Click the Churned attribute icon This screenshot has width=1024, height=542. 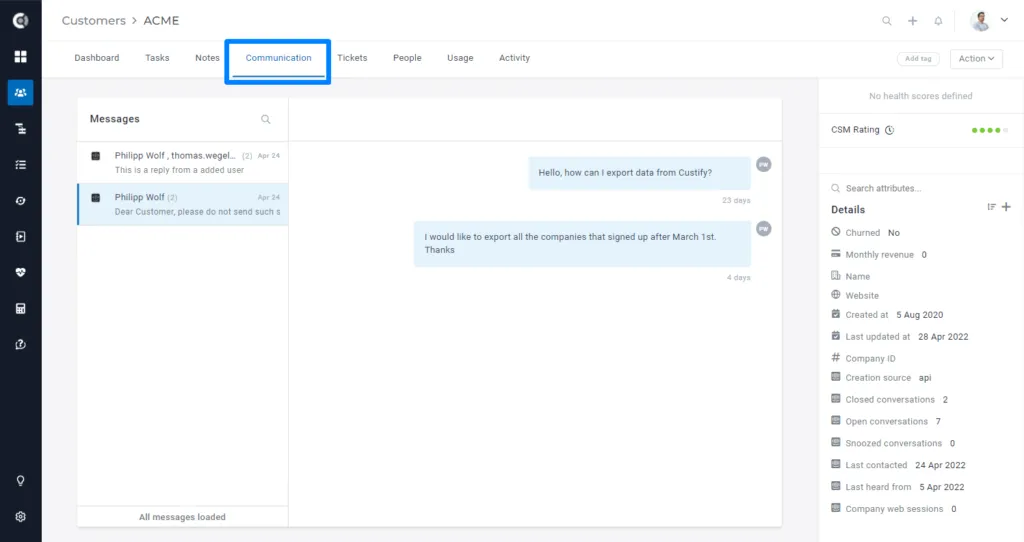pyautogui.click(x=836, y=232)
